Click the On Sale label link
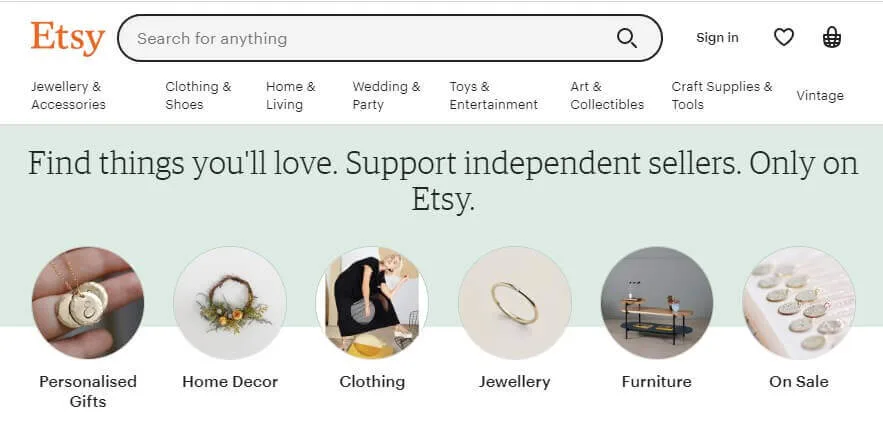883x442 pixels. tap(799, 382)
